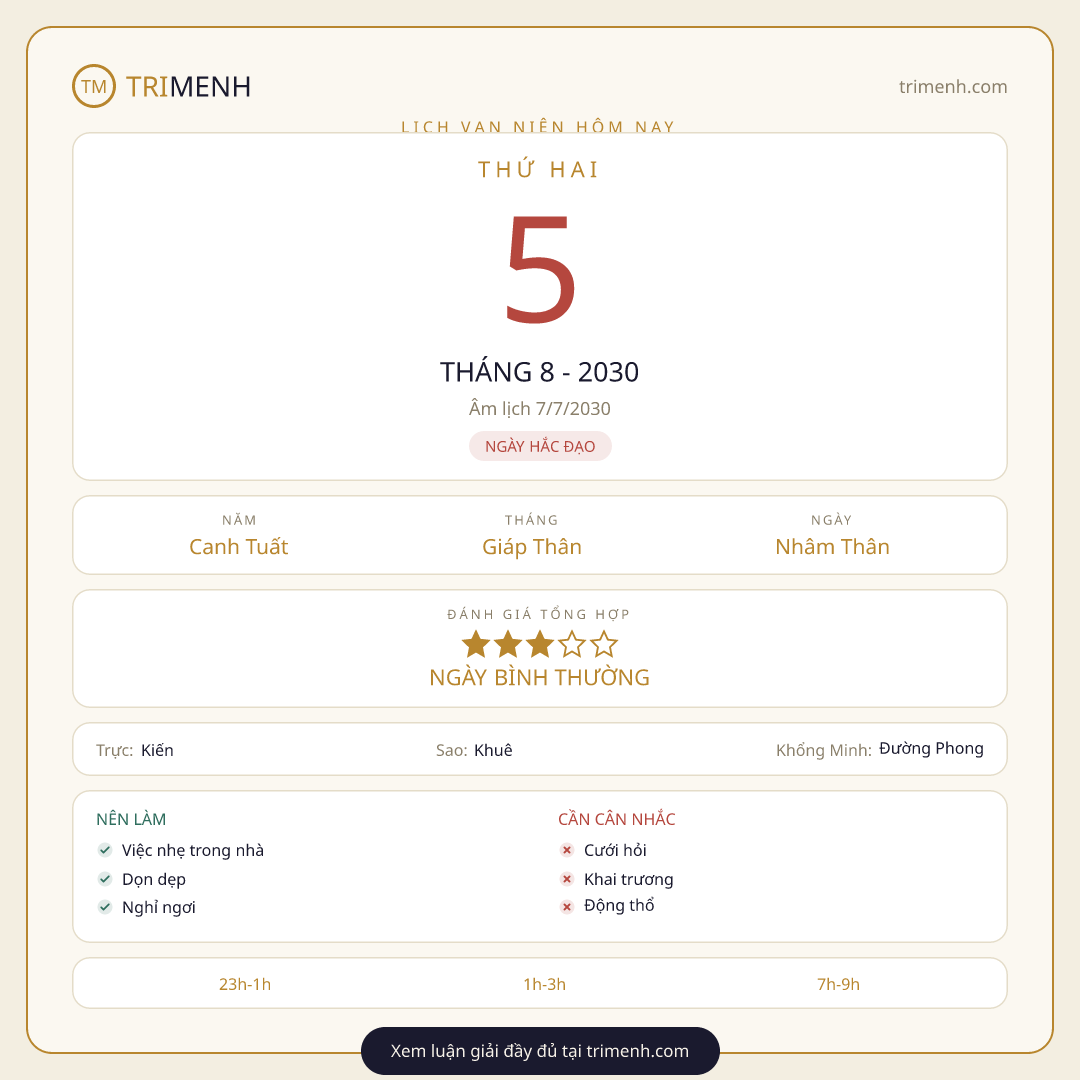Viewport: 1080px width, 1080px height.
Task: Select the 23h-1h time slot
Action: tap(245, 984)
